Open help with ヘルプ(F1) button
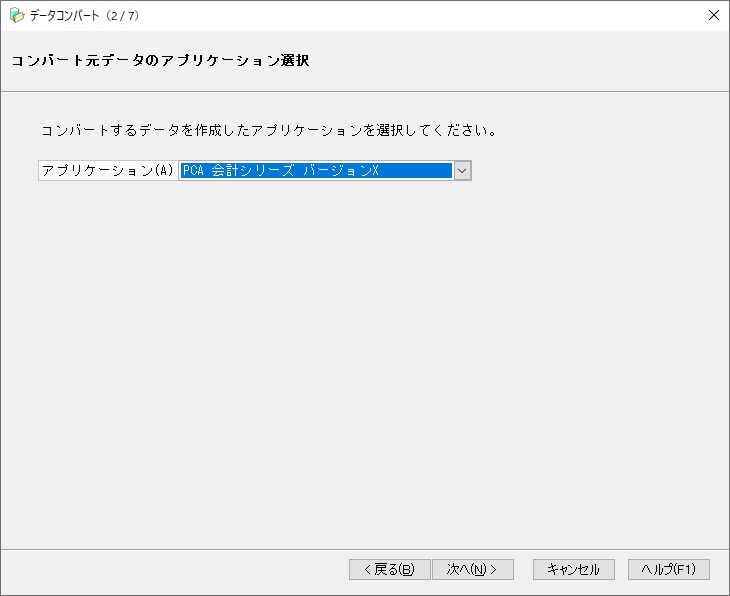 tap(668, 569)
